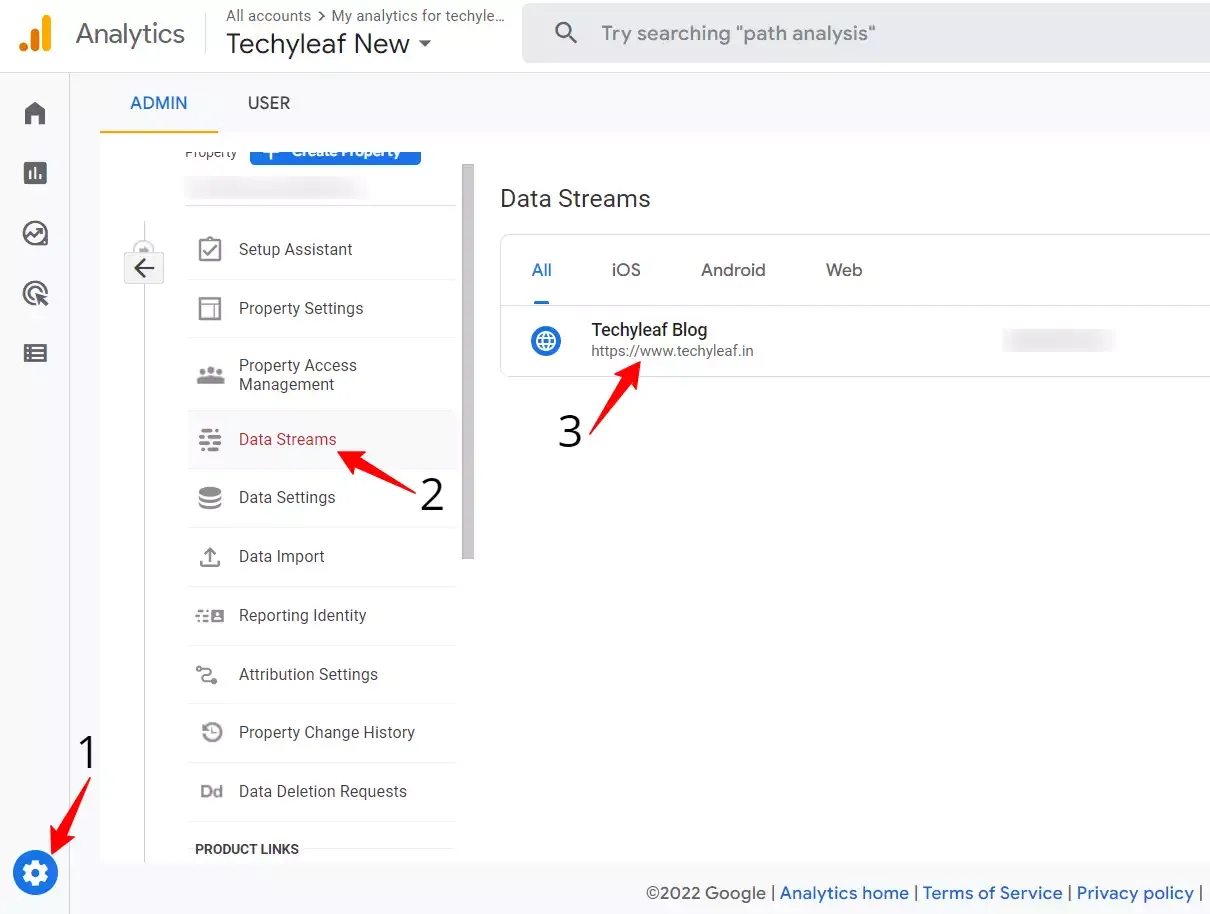Open the Analytics home link
The width and height of the screenshot is (1210, 914).
[844, 893]
